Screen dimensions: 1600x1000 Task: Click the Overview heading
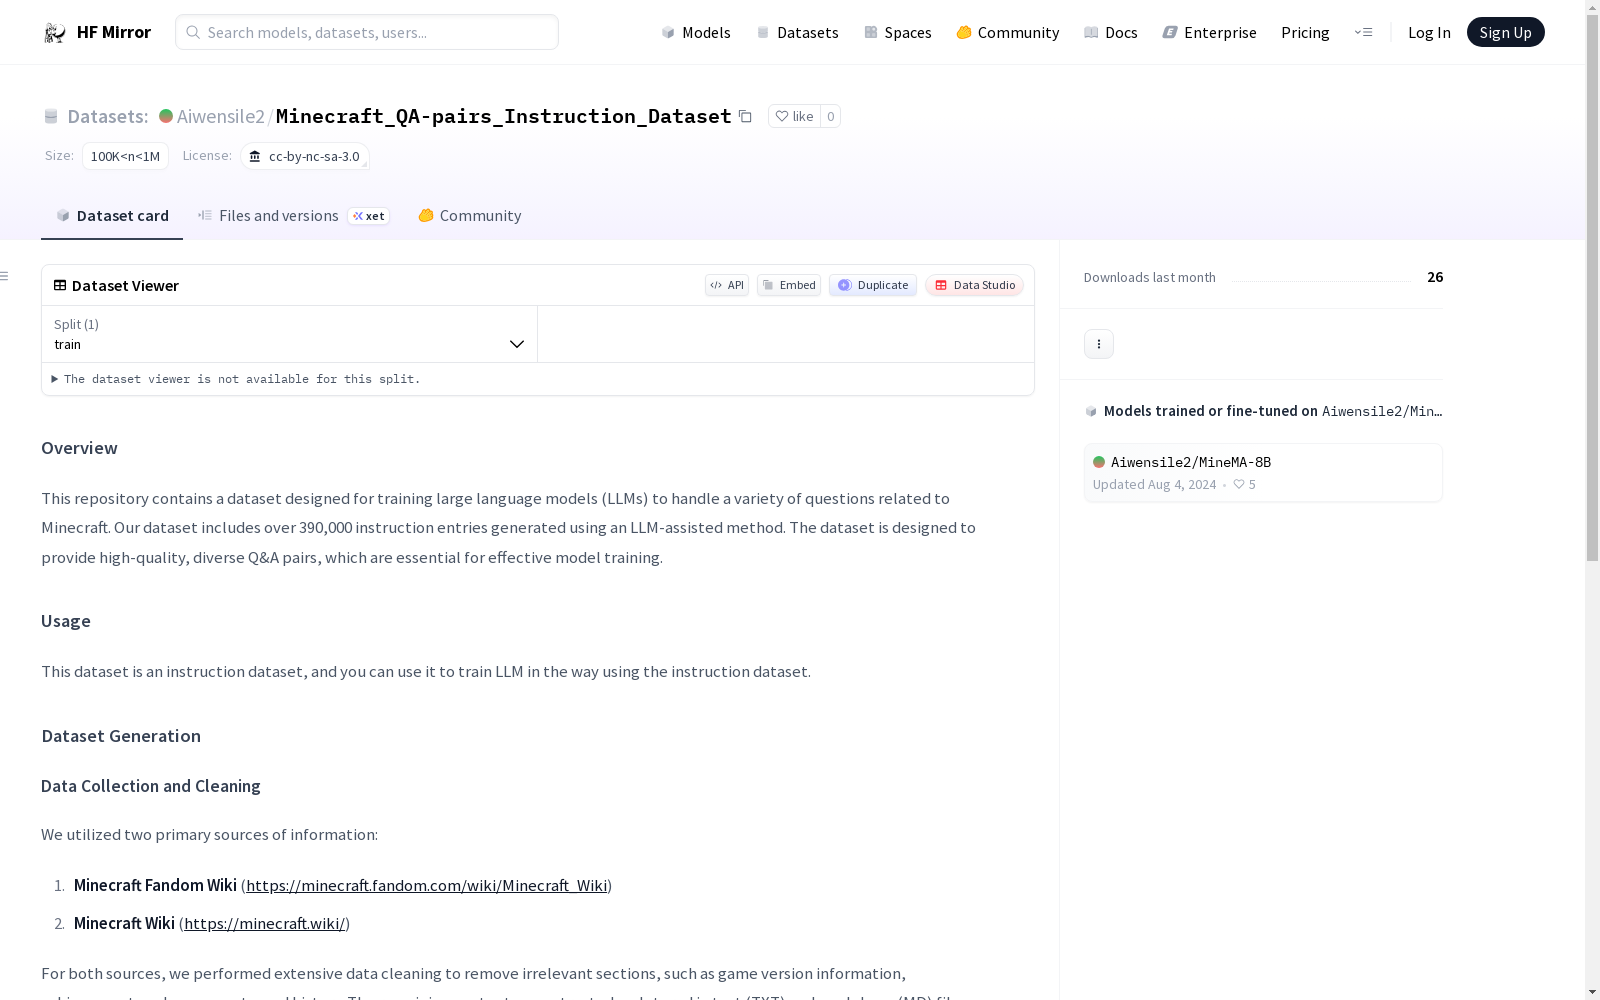79,448
